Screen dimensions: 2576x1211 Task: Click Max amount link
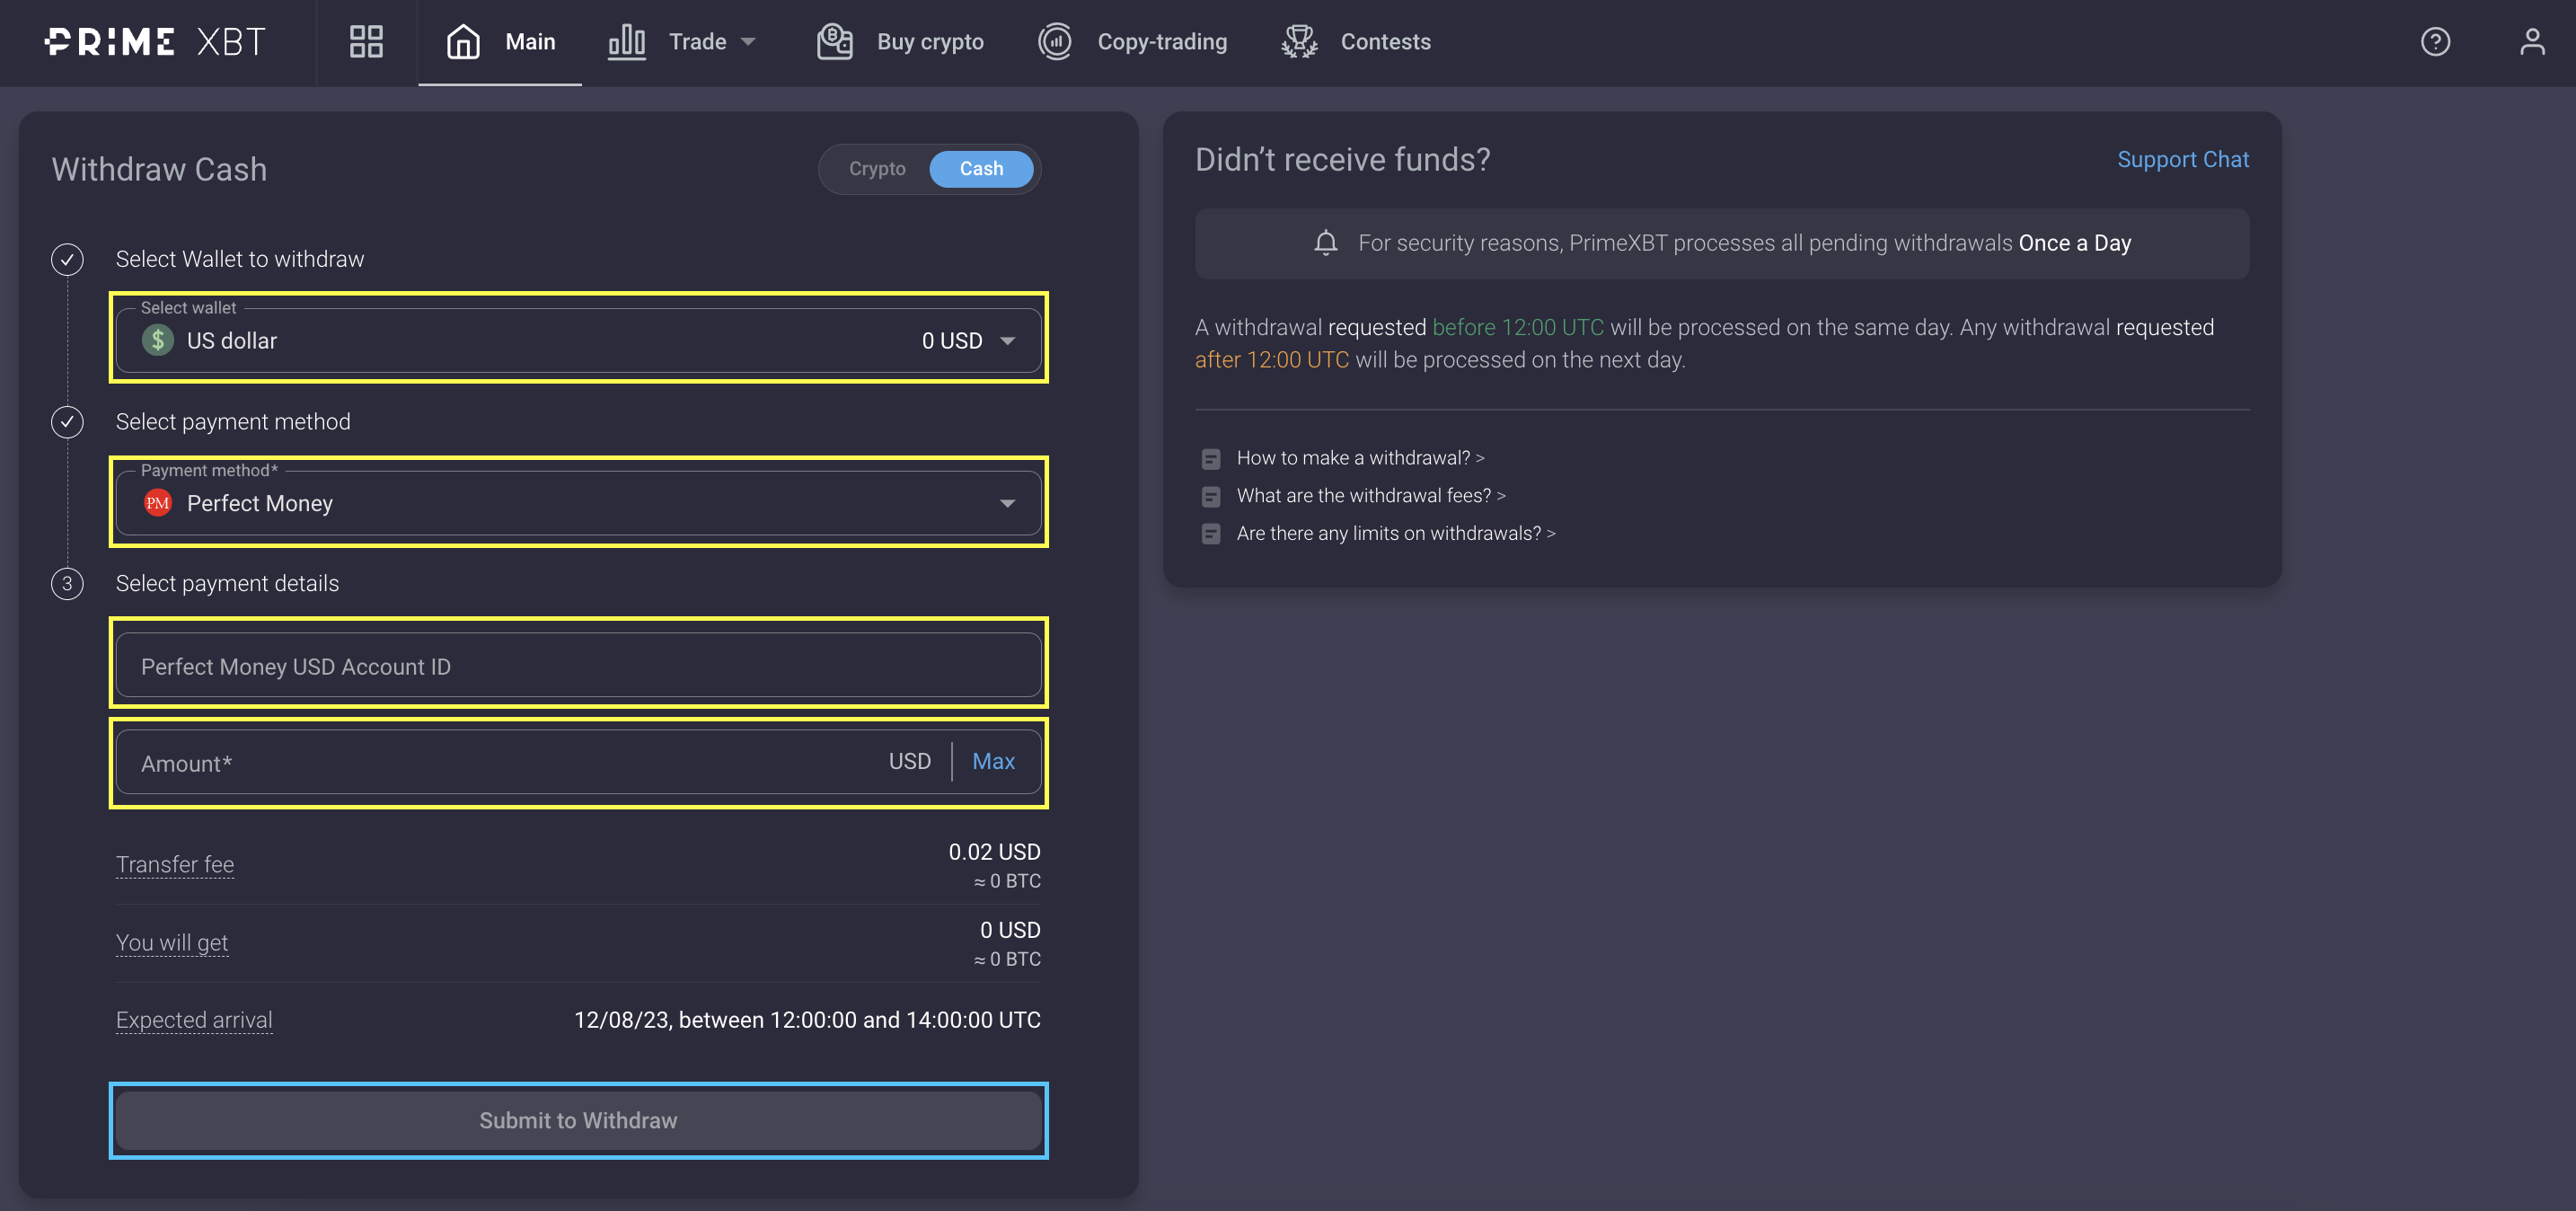pos(993,762)
